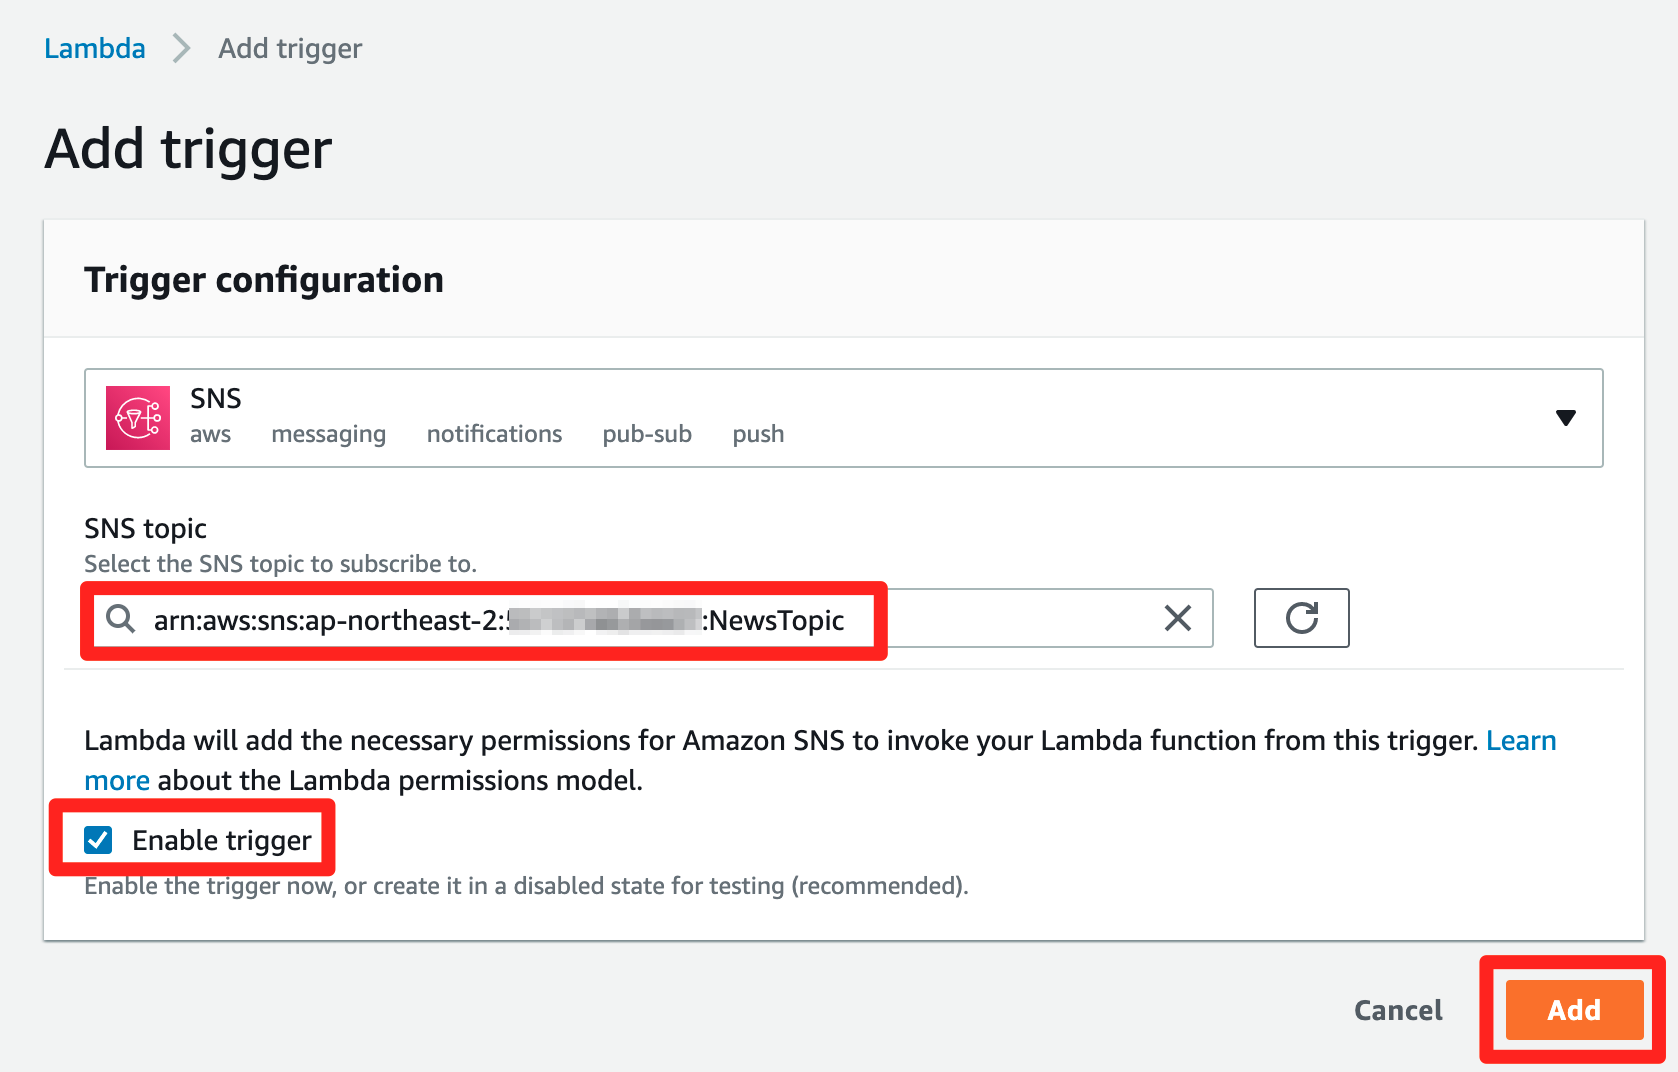
Task: Click the Cancel button
Action: 1398,1010
